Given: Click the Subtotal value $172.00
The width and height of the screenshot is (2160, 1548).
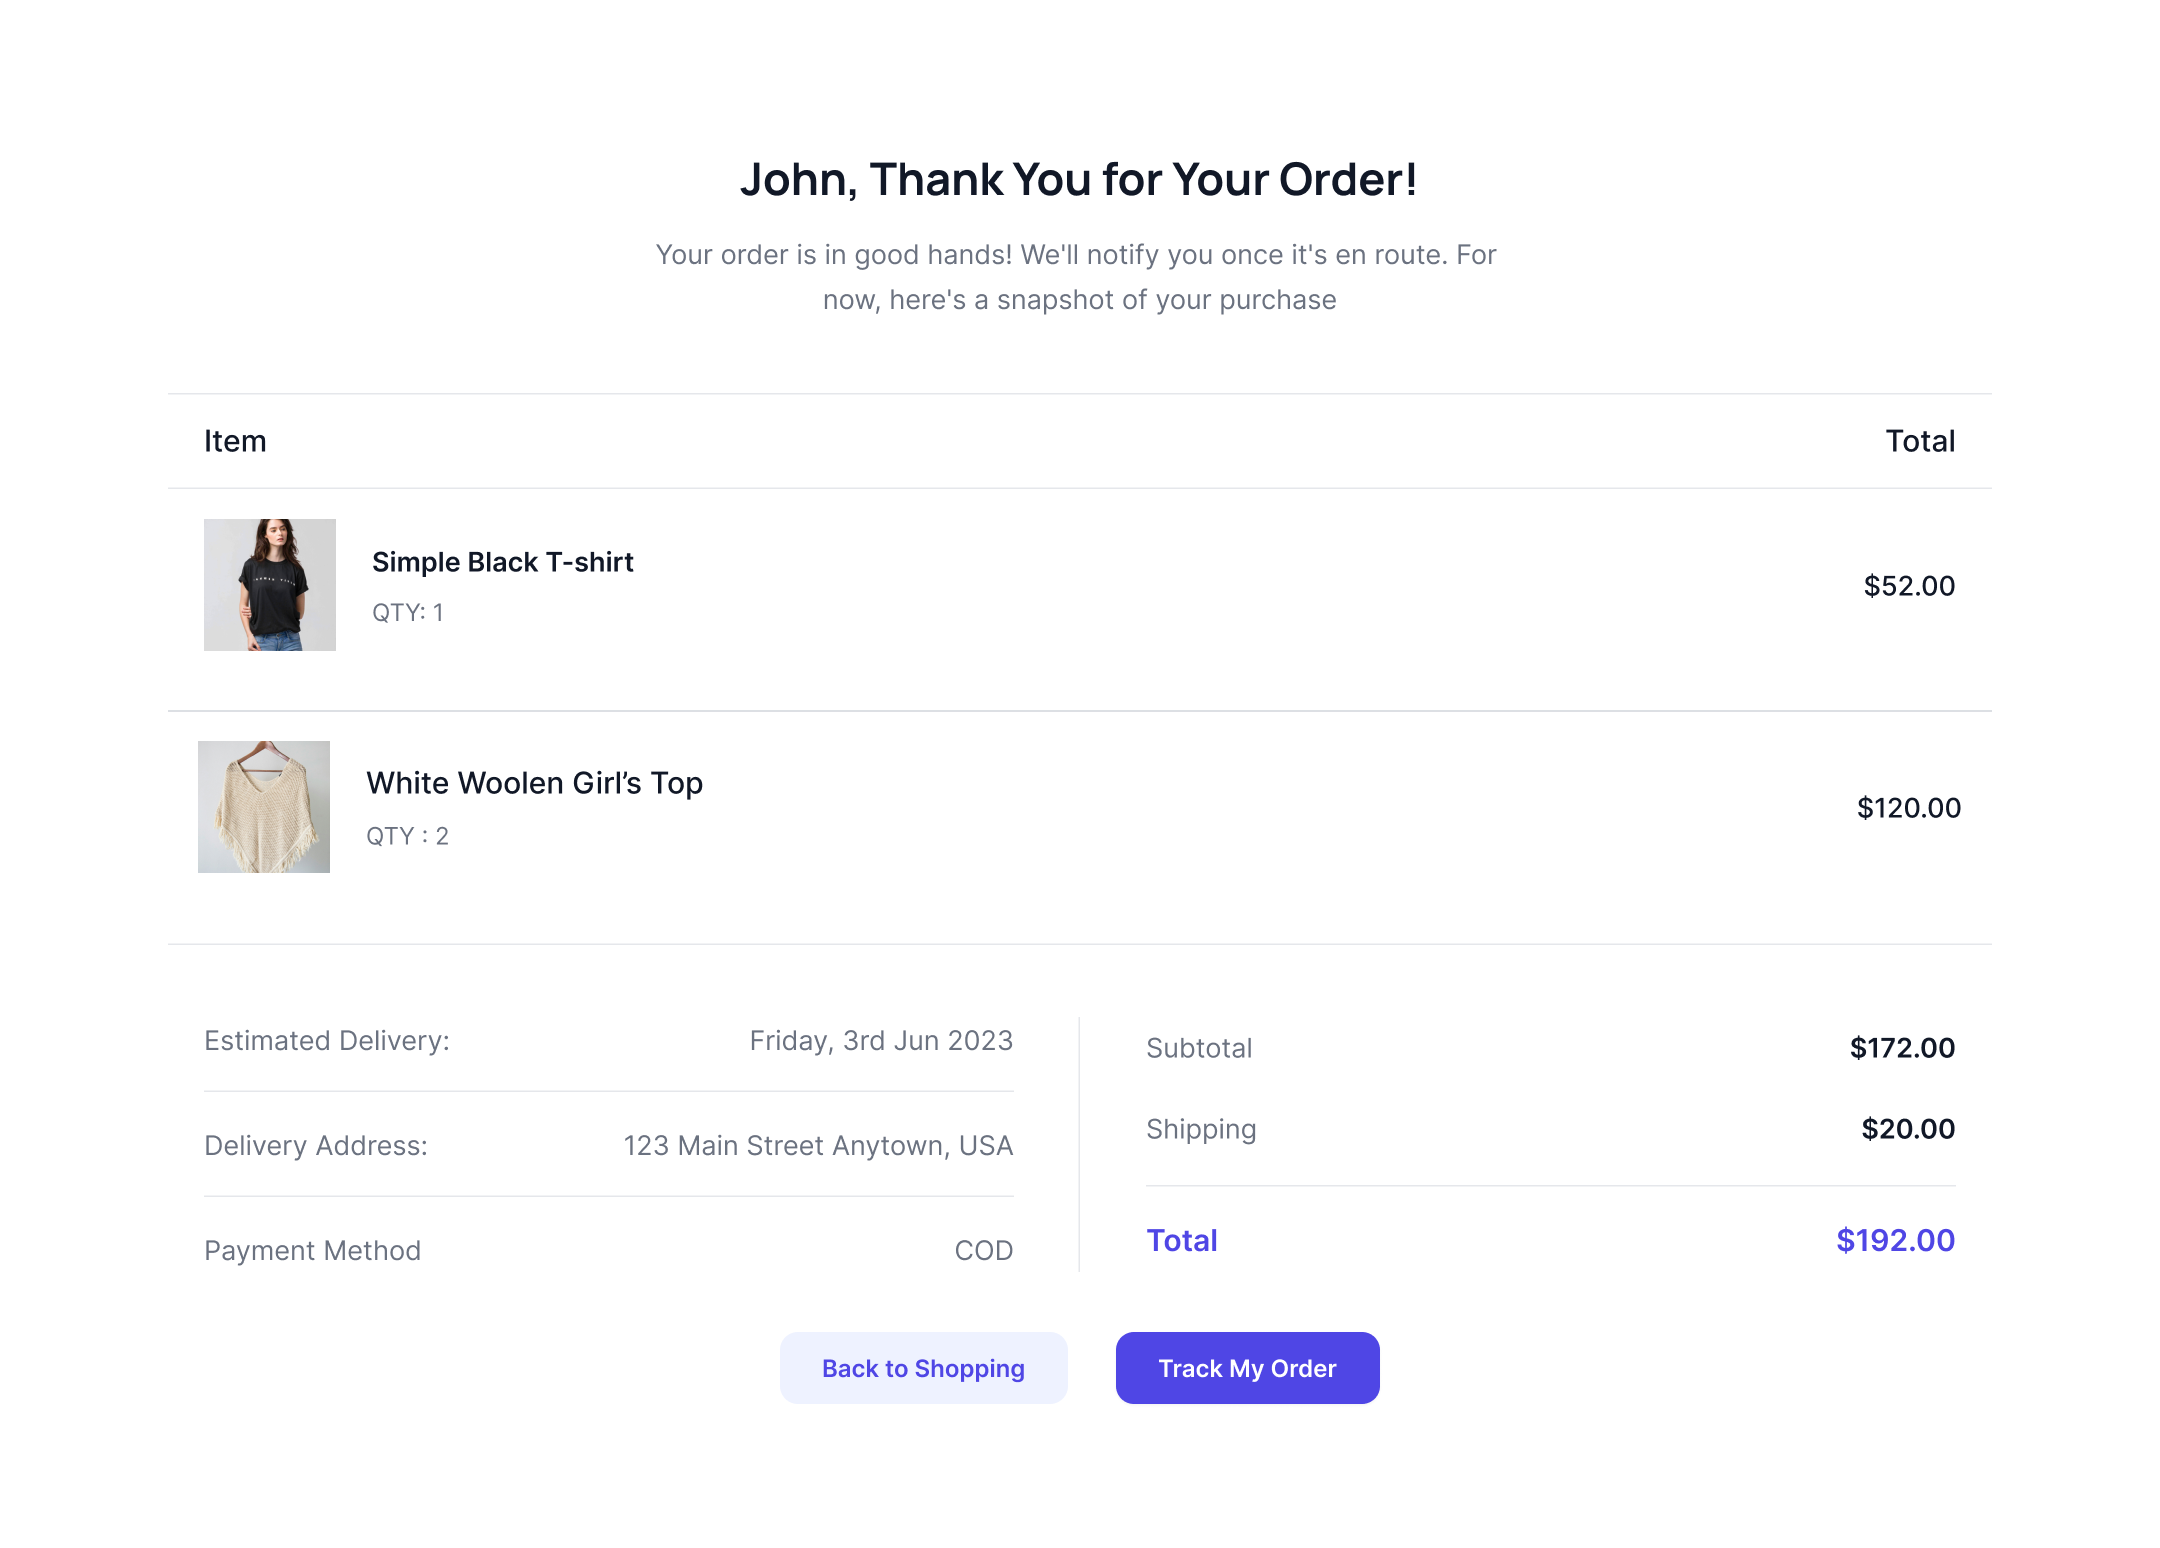Looking at the screenshot, I should pyautogui.click(x=1901, y=1048).
